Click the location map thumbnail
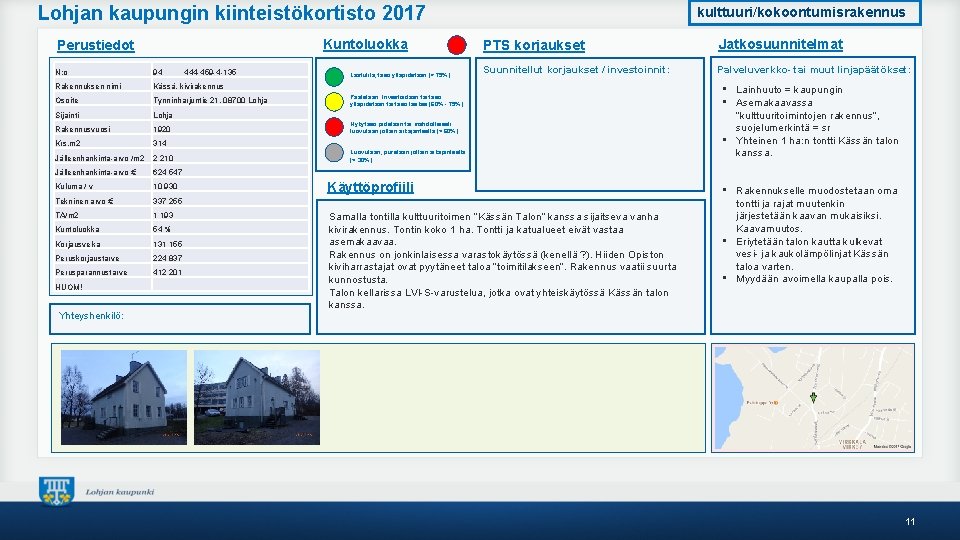 point(814,398)
